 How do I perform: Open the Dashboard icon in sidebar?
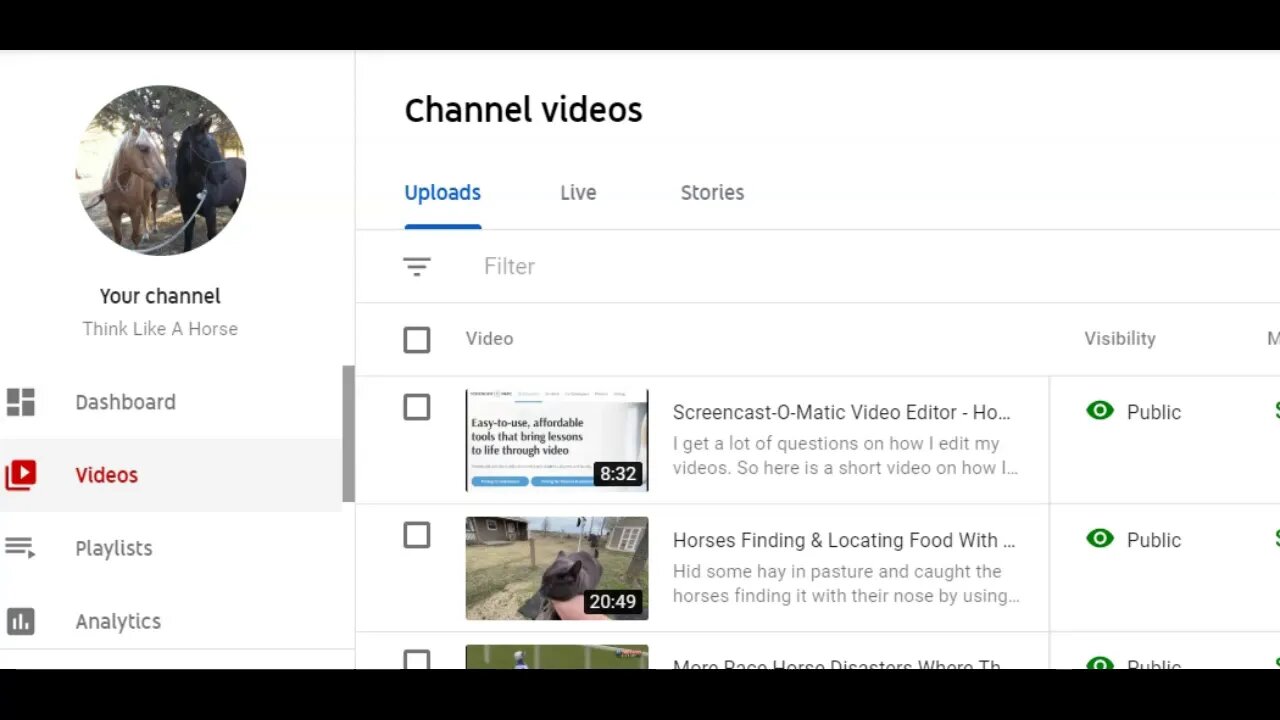(x=20, y=402)
